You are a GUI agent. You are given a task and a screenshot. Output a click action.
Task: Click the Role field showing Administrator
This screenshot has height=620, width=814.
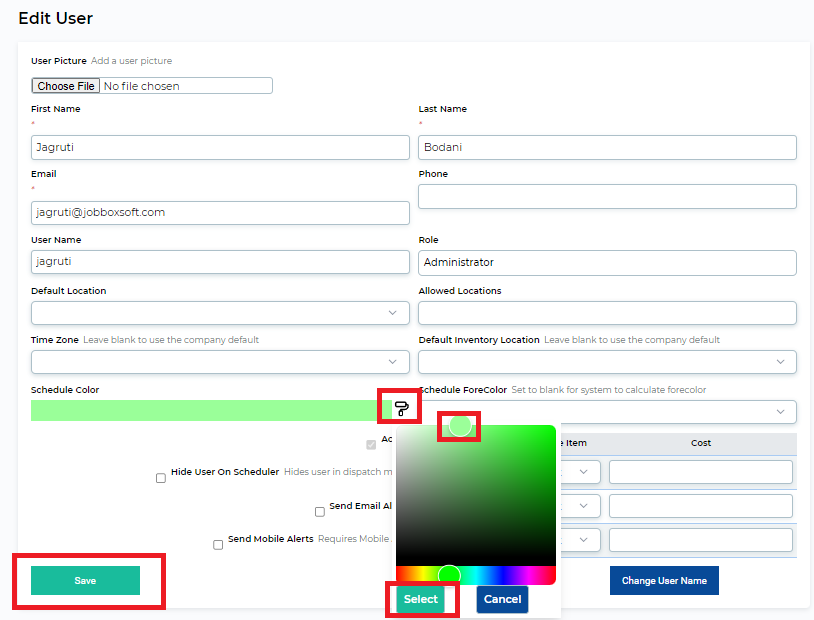(x=607, y=263)
